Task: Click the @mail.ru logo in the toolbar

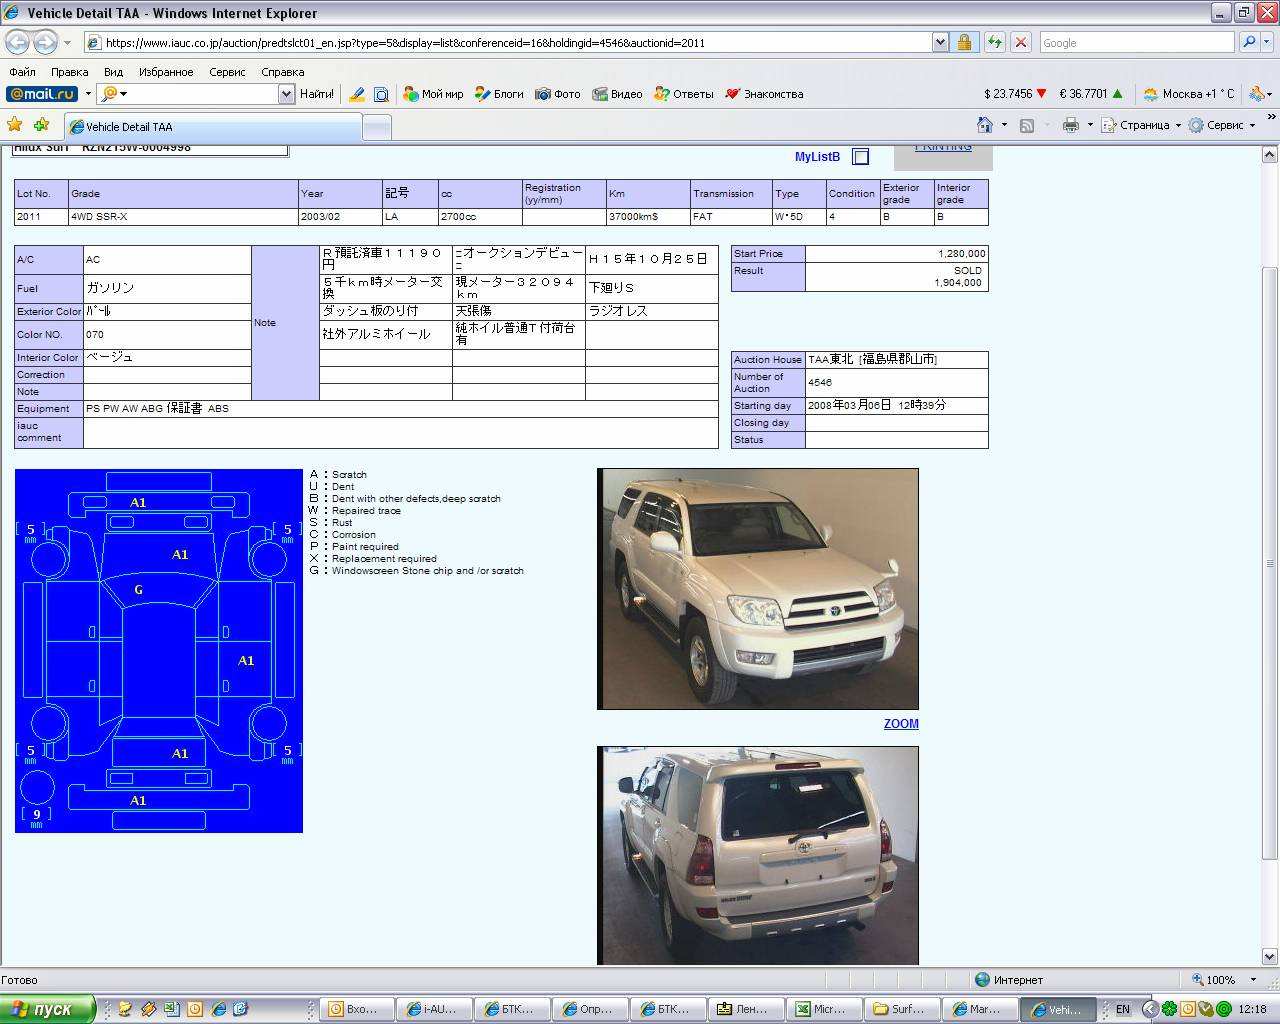Action: (x=42, y=94)
